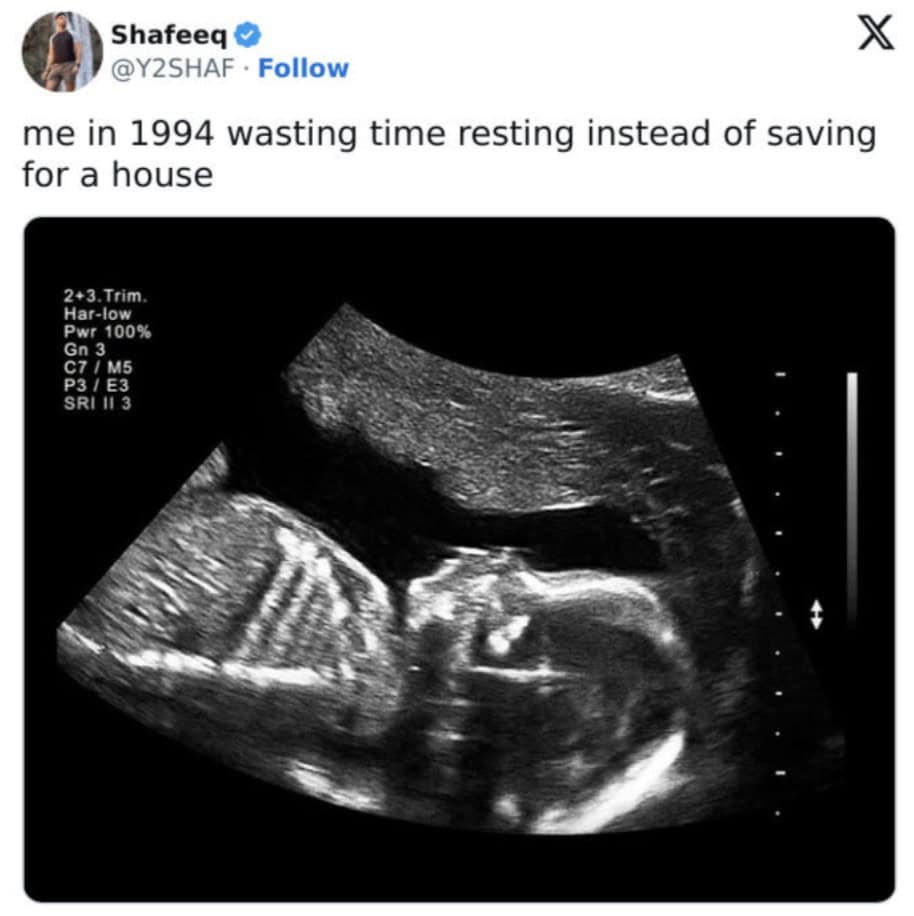Screen dimensions: 914x916
Task: Click the blue verified checkmark badge
Action: coord(248,35)
